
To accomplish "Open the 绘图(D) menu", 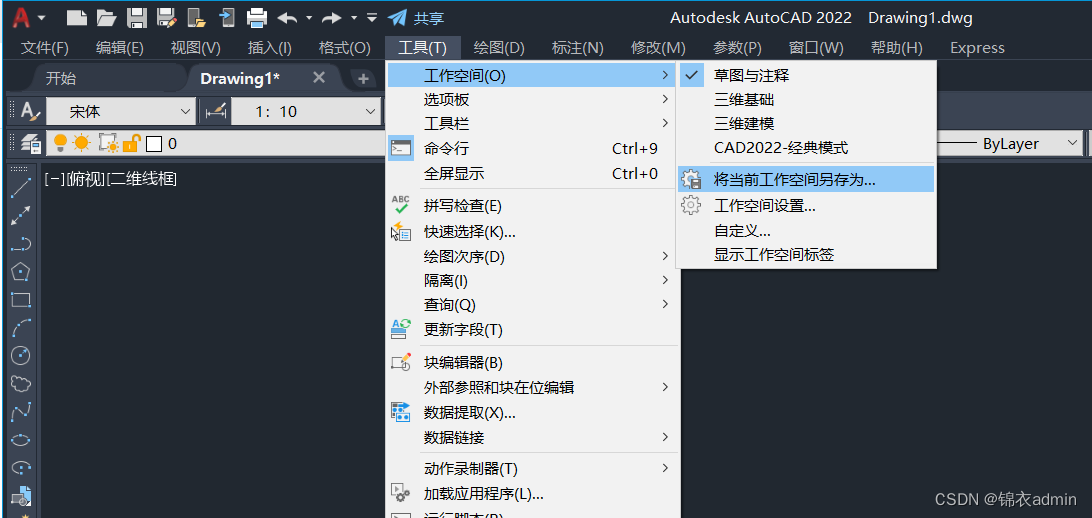I will pos(499,48).
